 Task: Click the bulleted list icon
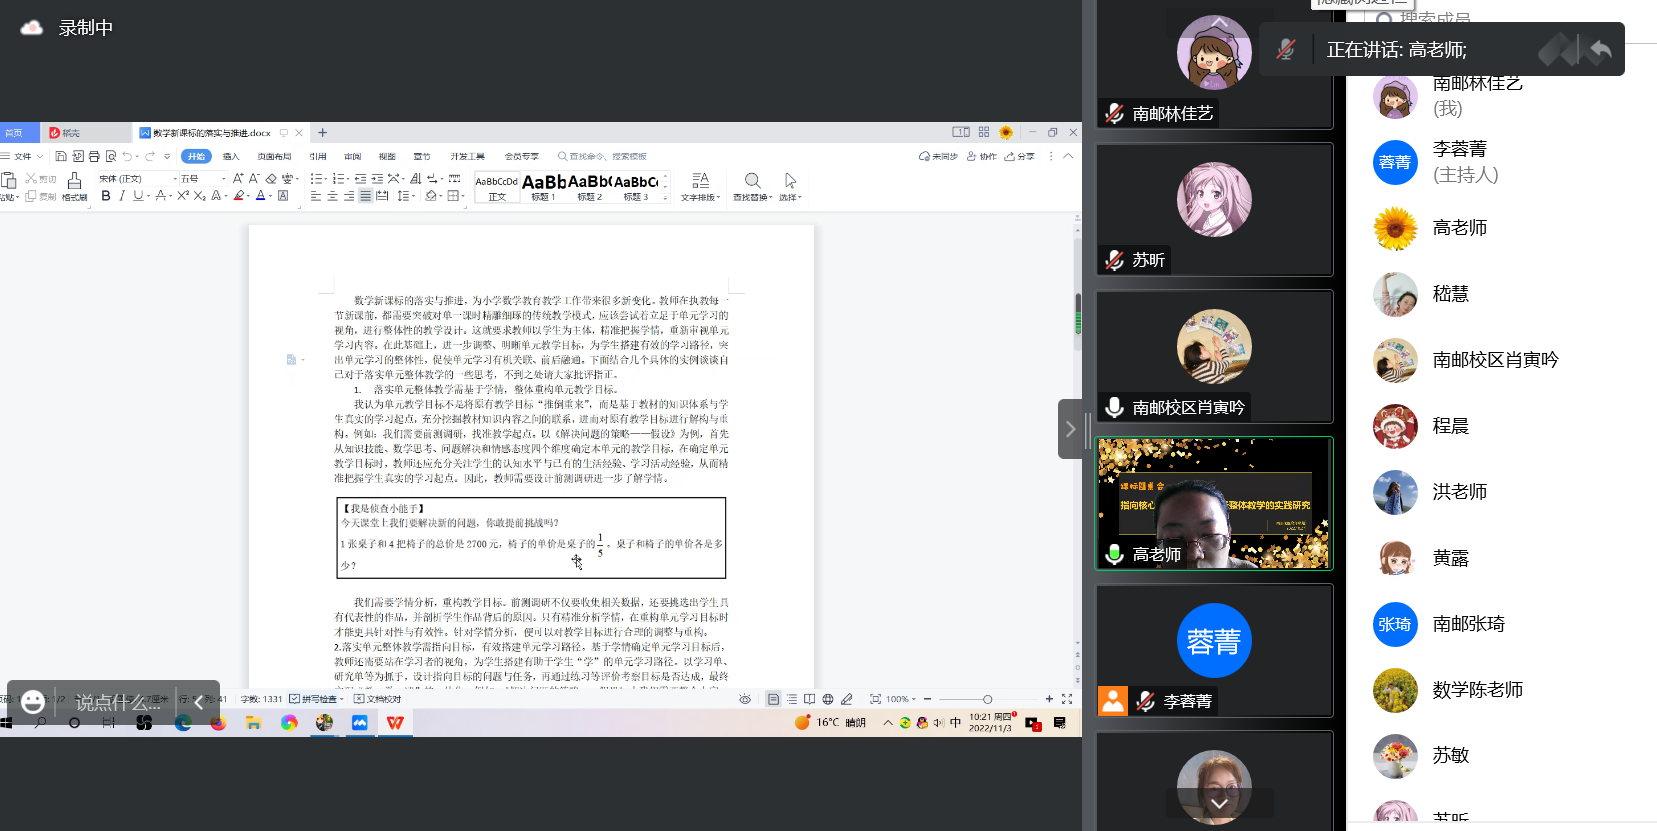(x=318, y=179)
